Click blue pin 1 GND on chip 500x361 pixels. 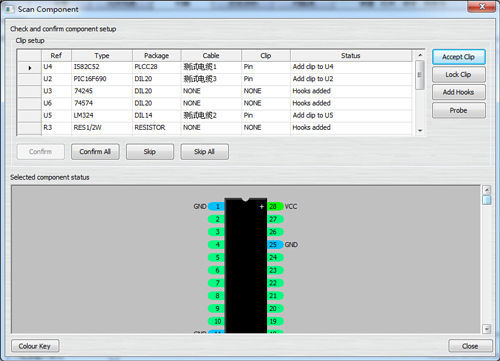[216, 207]
